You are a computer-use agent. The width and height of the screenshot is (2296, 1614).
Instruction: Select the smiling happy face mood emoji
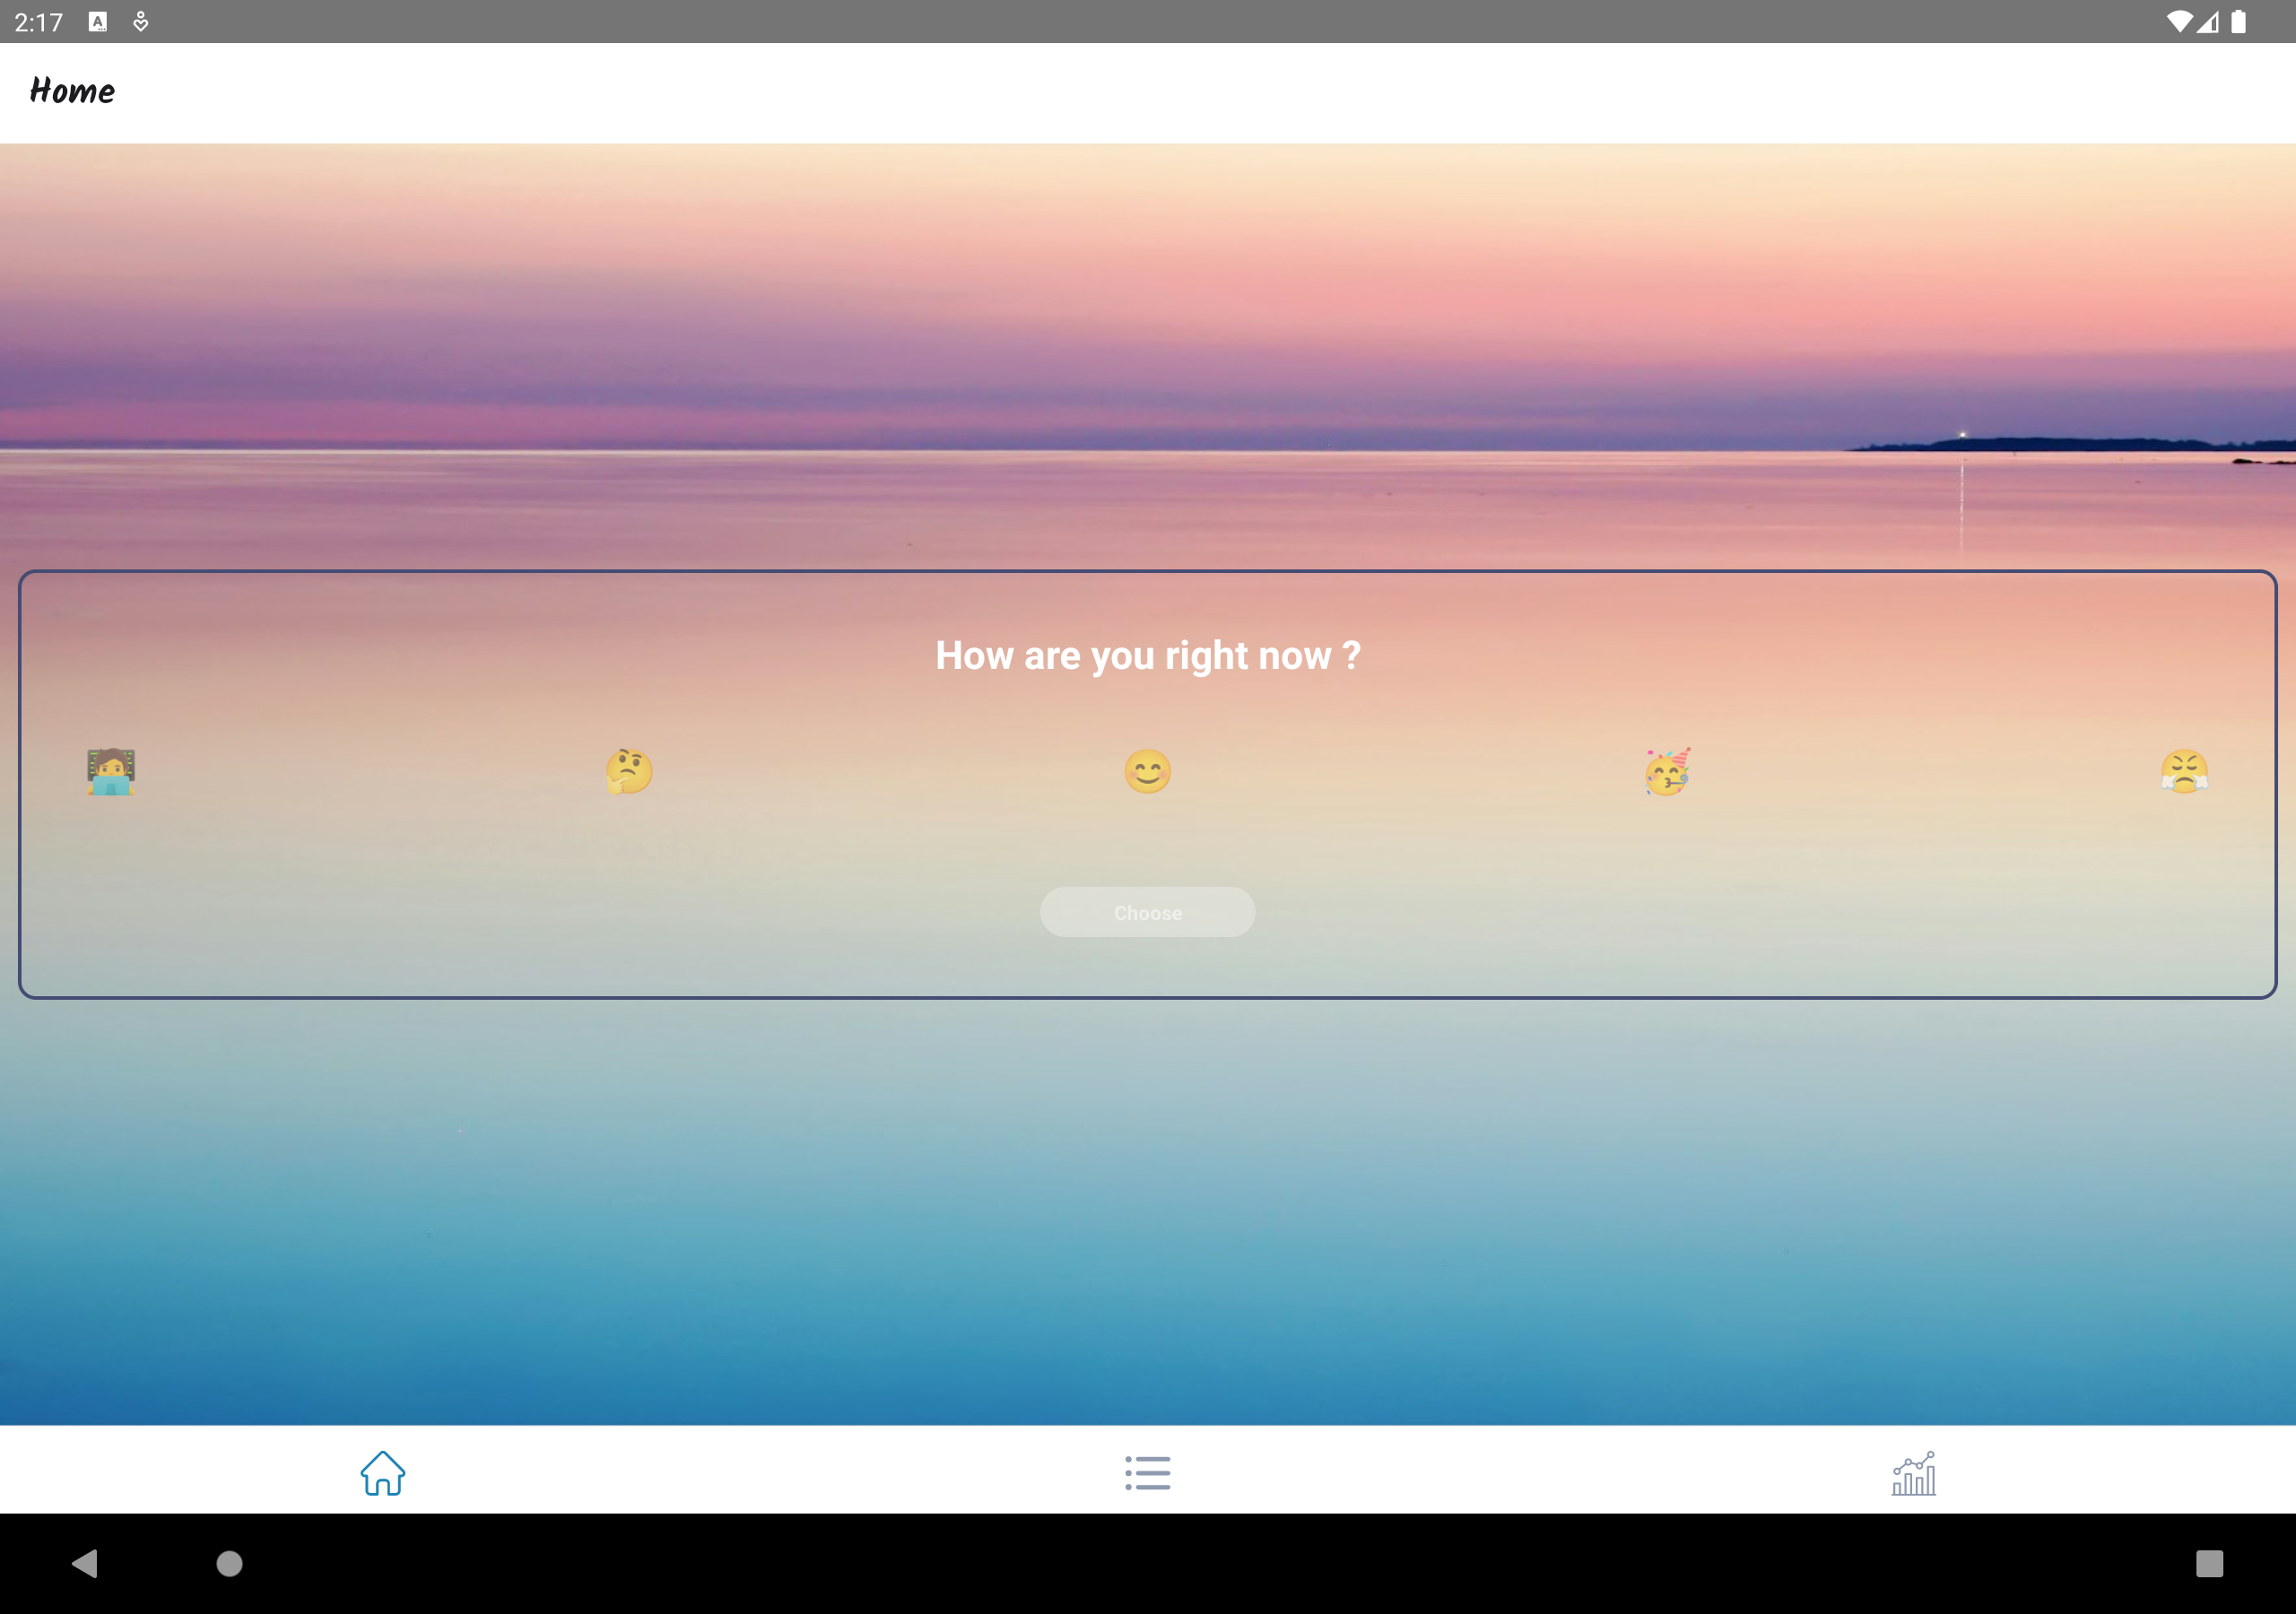pos(1148,772)
